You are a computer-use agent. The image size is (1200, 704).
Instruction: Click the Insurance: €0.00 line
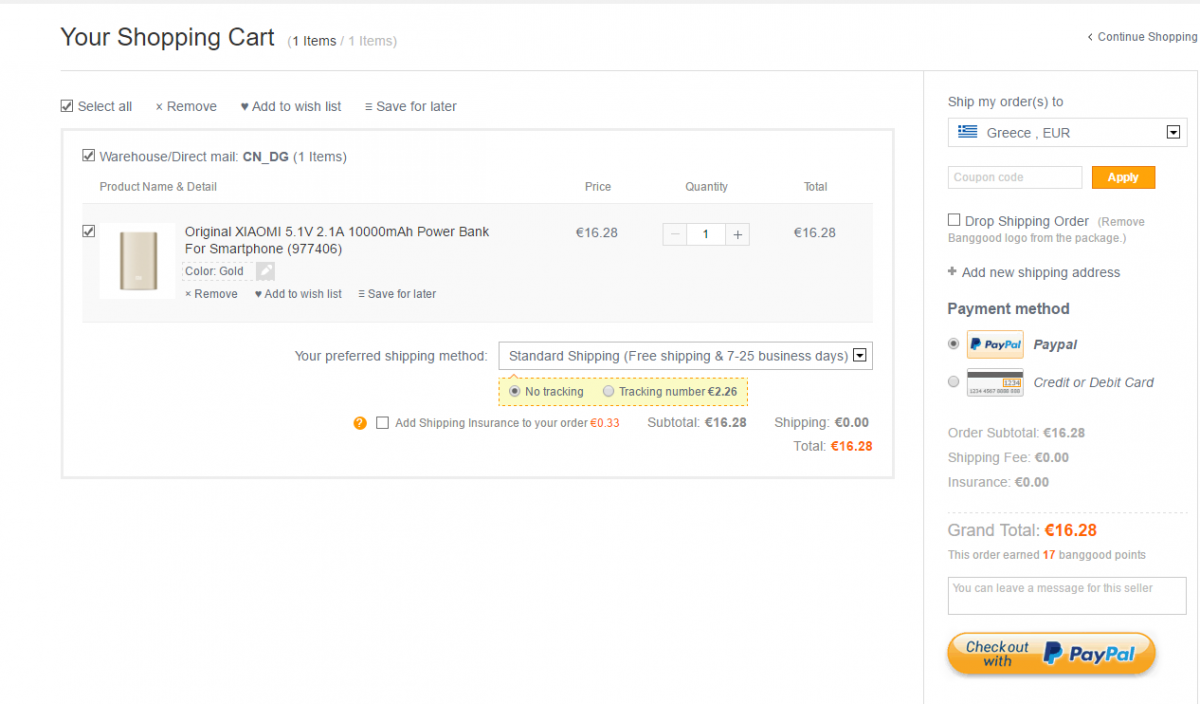coord(998,482)
